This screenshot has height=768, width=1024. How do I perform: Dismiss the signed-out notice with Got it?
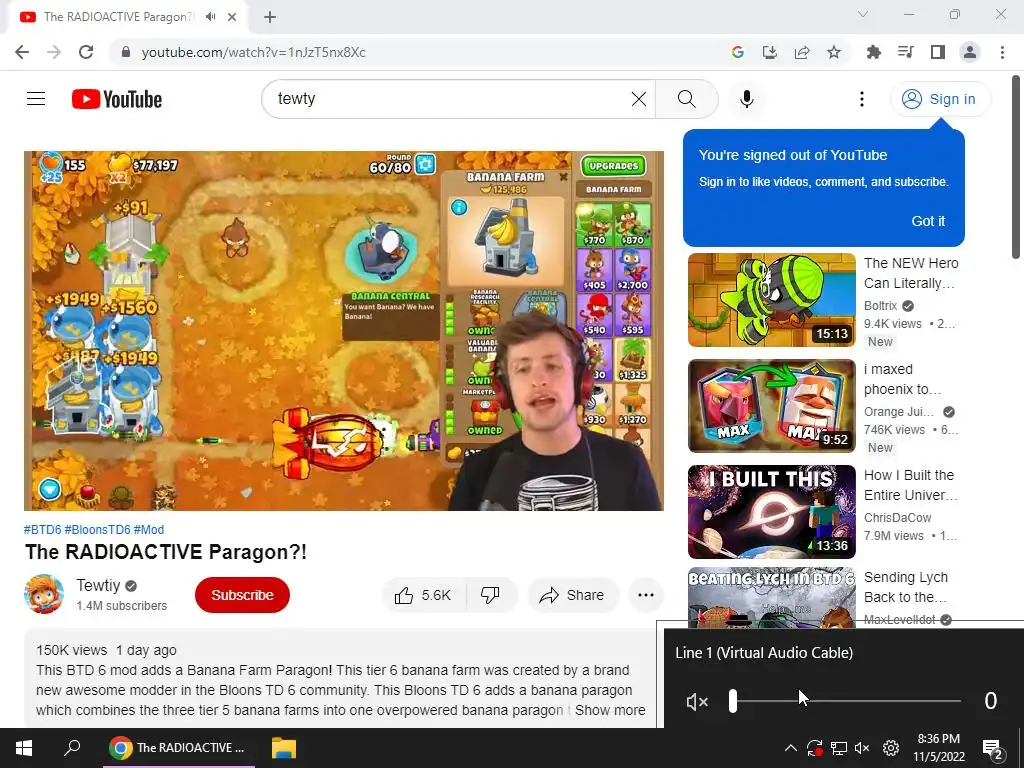coord(928,221)
